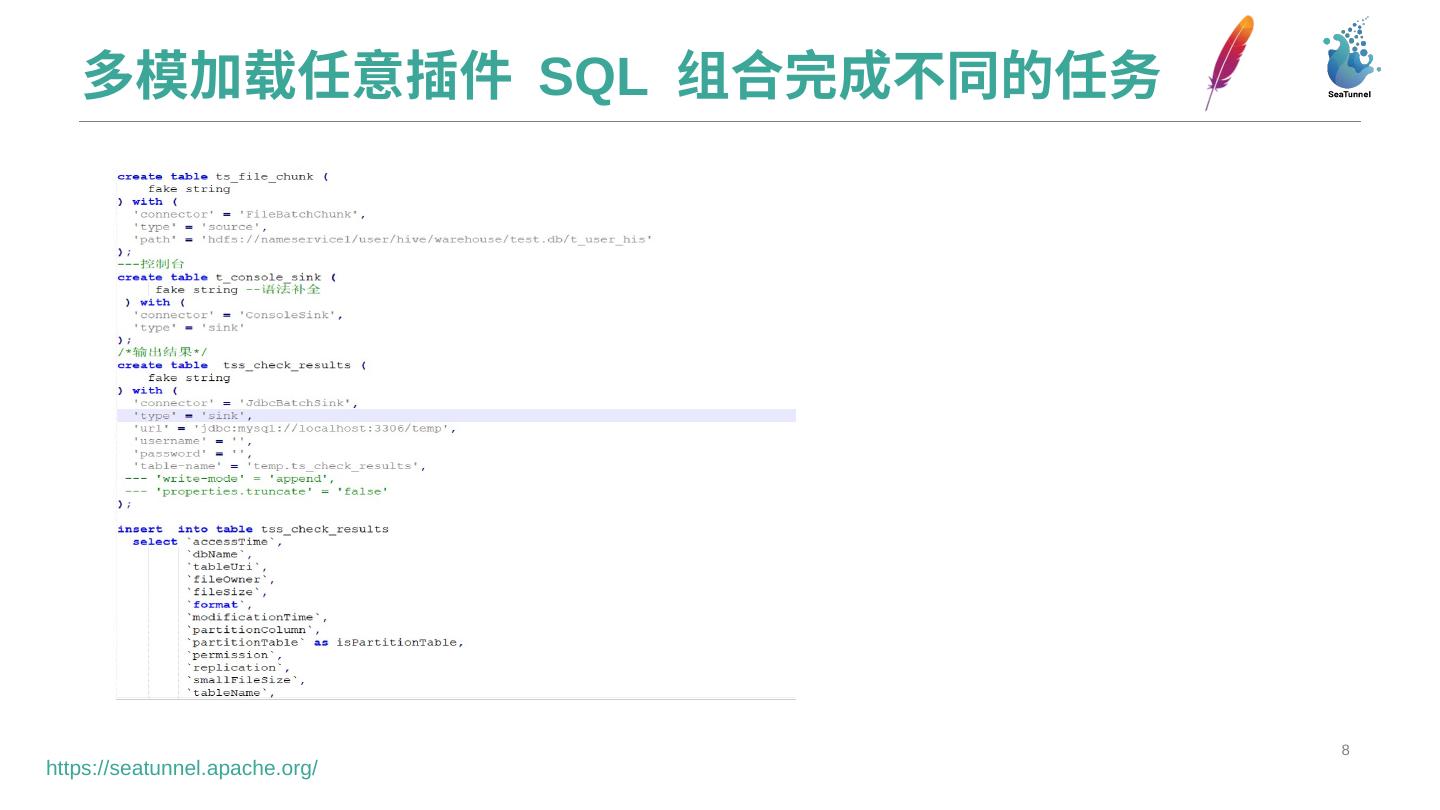Screen dimensions: 1440x810
Task: Open the seatunnel.apache.org link
Action: coord(182,768)
